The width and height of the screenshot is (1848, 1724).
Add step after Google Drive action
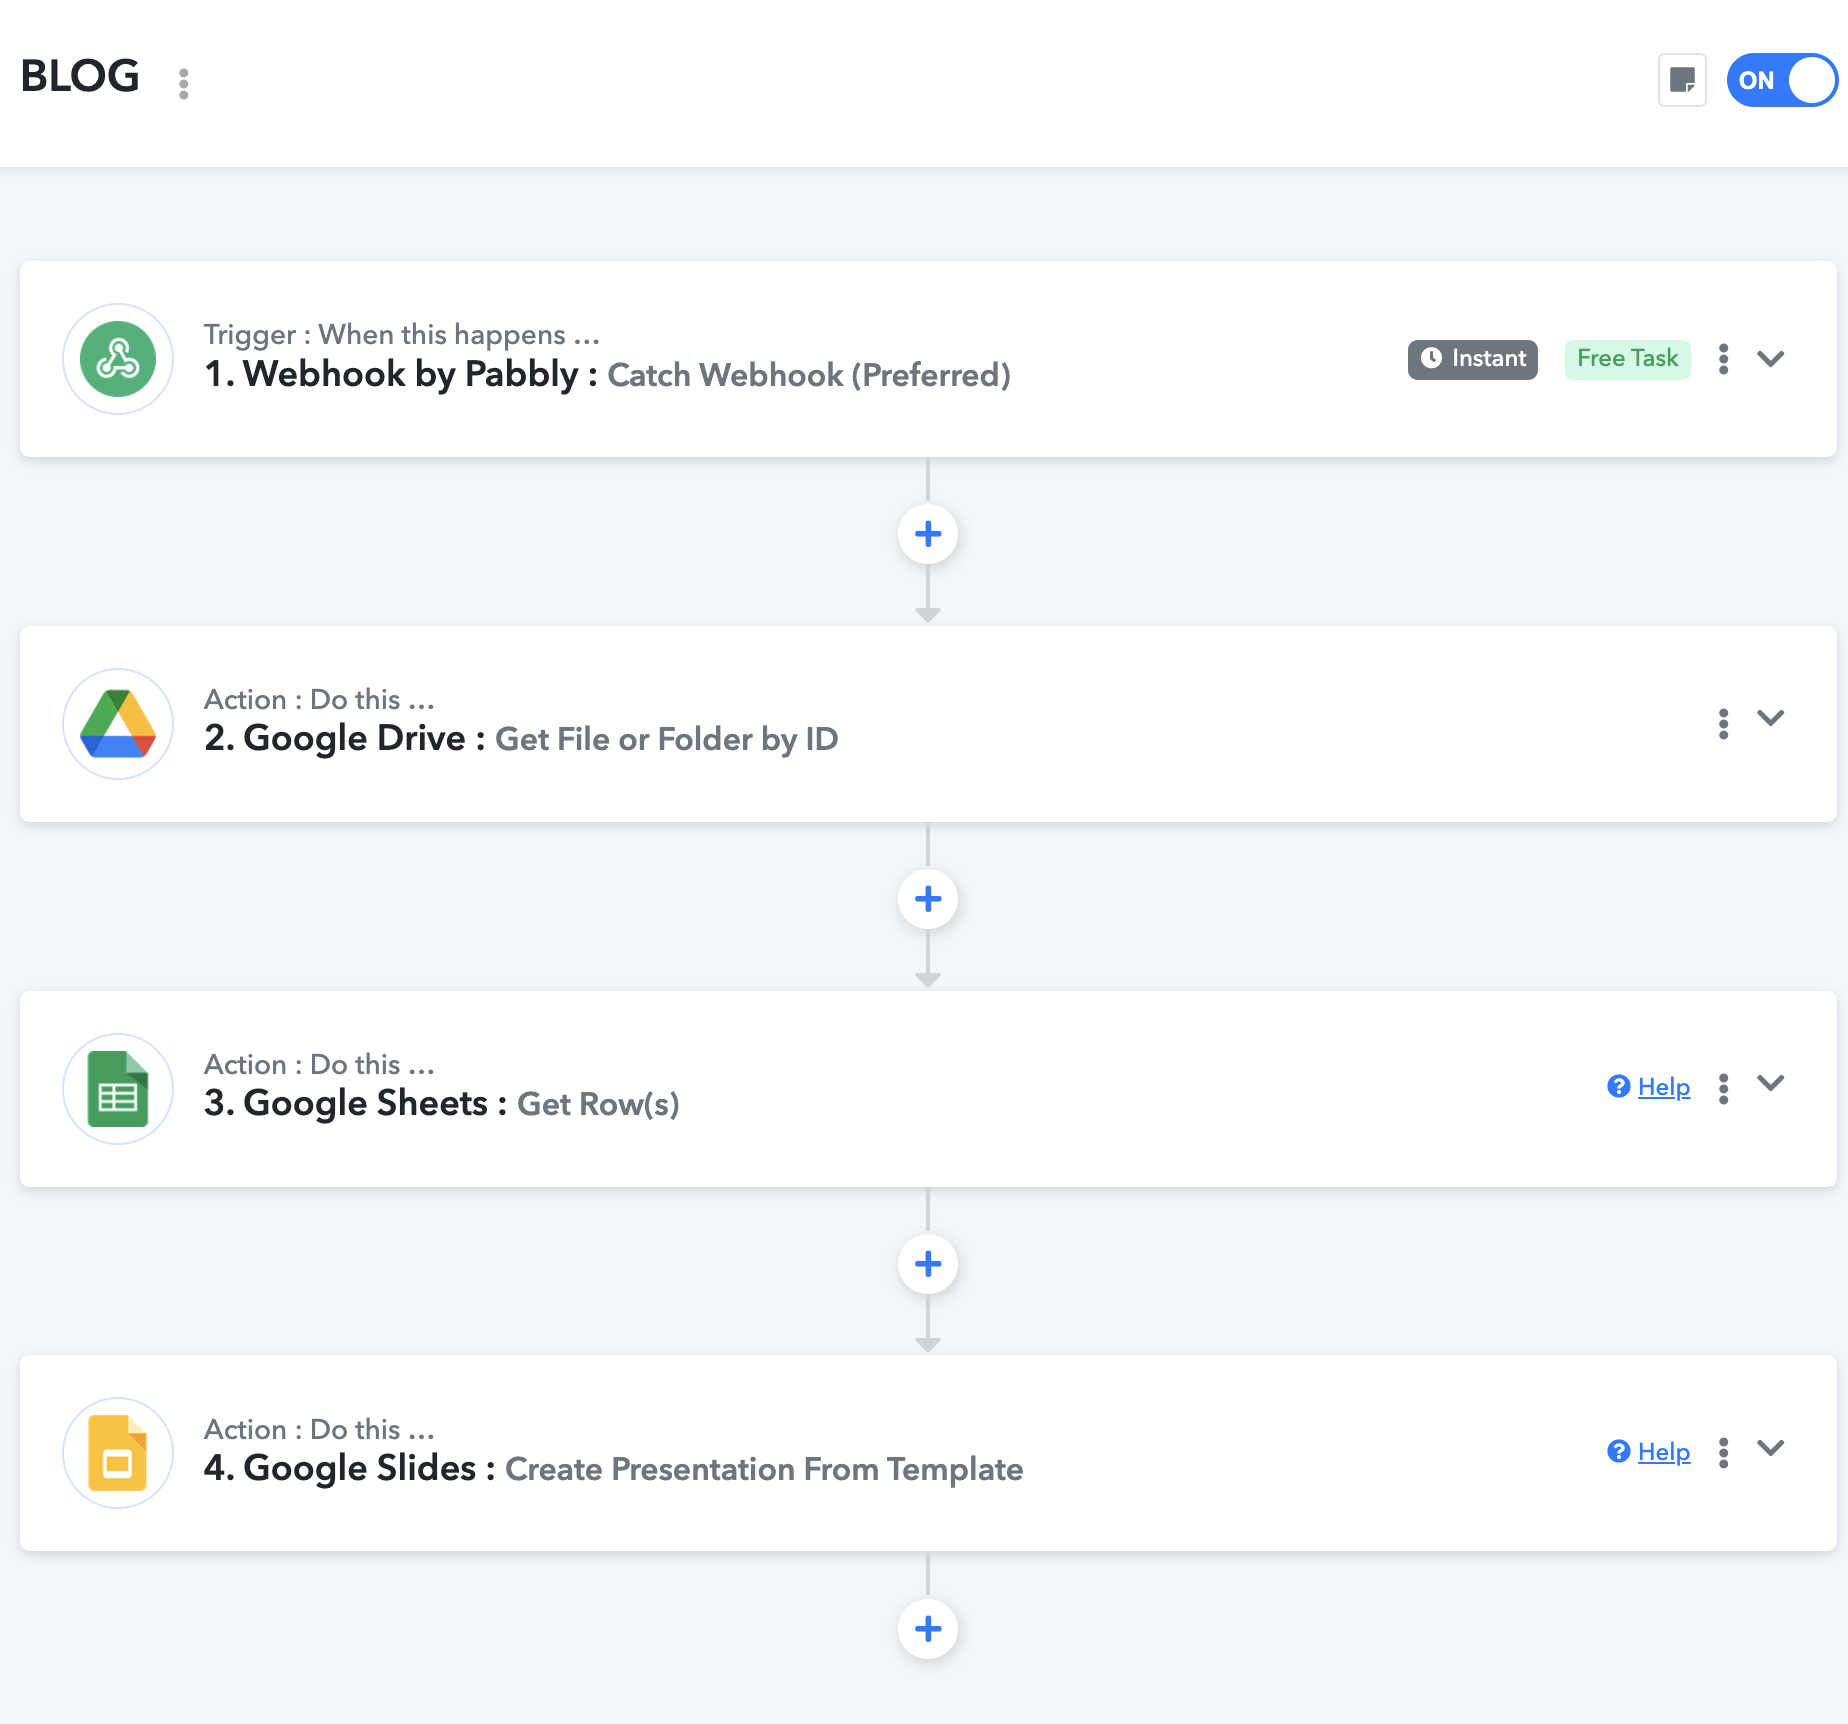(x=928, y=899)
